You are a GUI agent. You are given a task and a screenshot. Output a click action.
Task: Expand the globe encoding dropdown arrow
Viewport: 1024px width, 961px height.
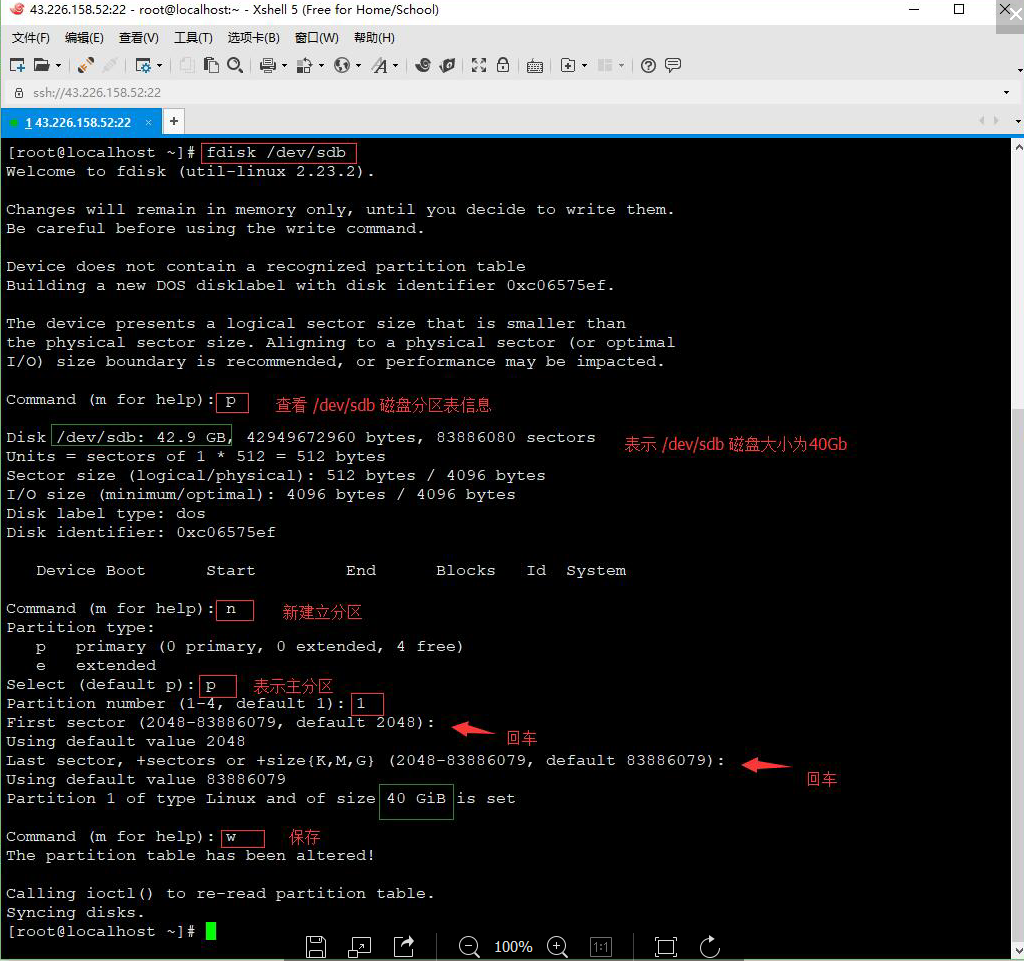coord(359,65)
